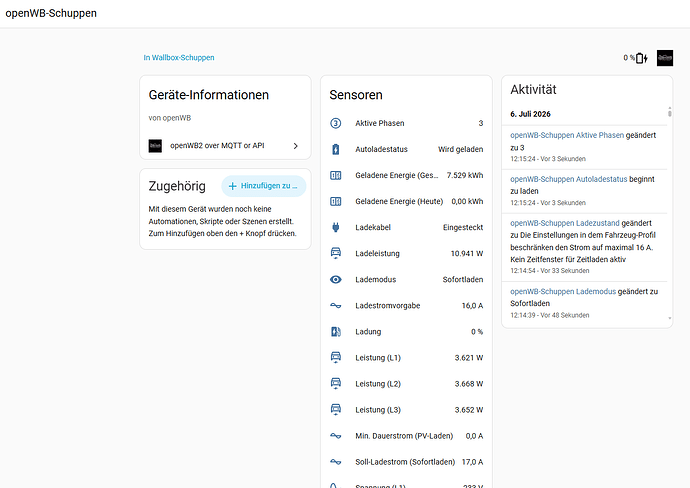Screen dimensions: 690x488
Task: Click the Ladekabel plug icon
Action: [x=335, y=227]
